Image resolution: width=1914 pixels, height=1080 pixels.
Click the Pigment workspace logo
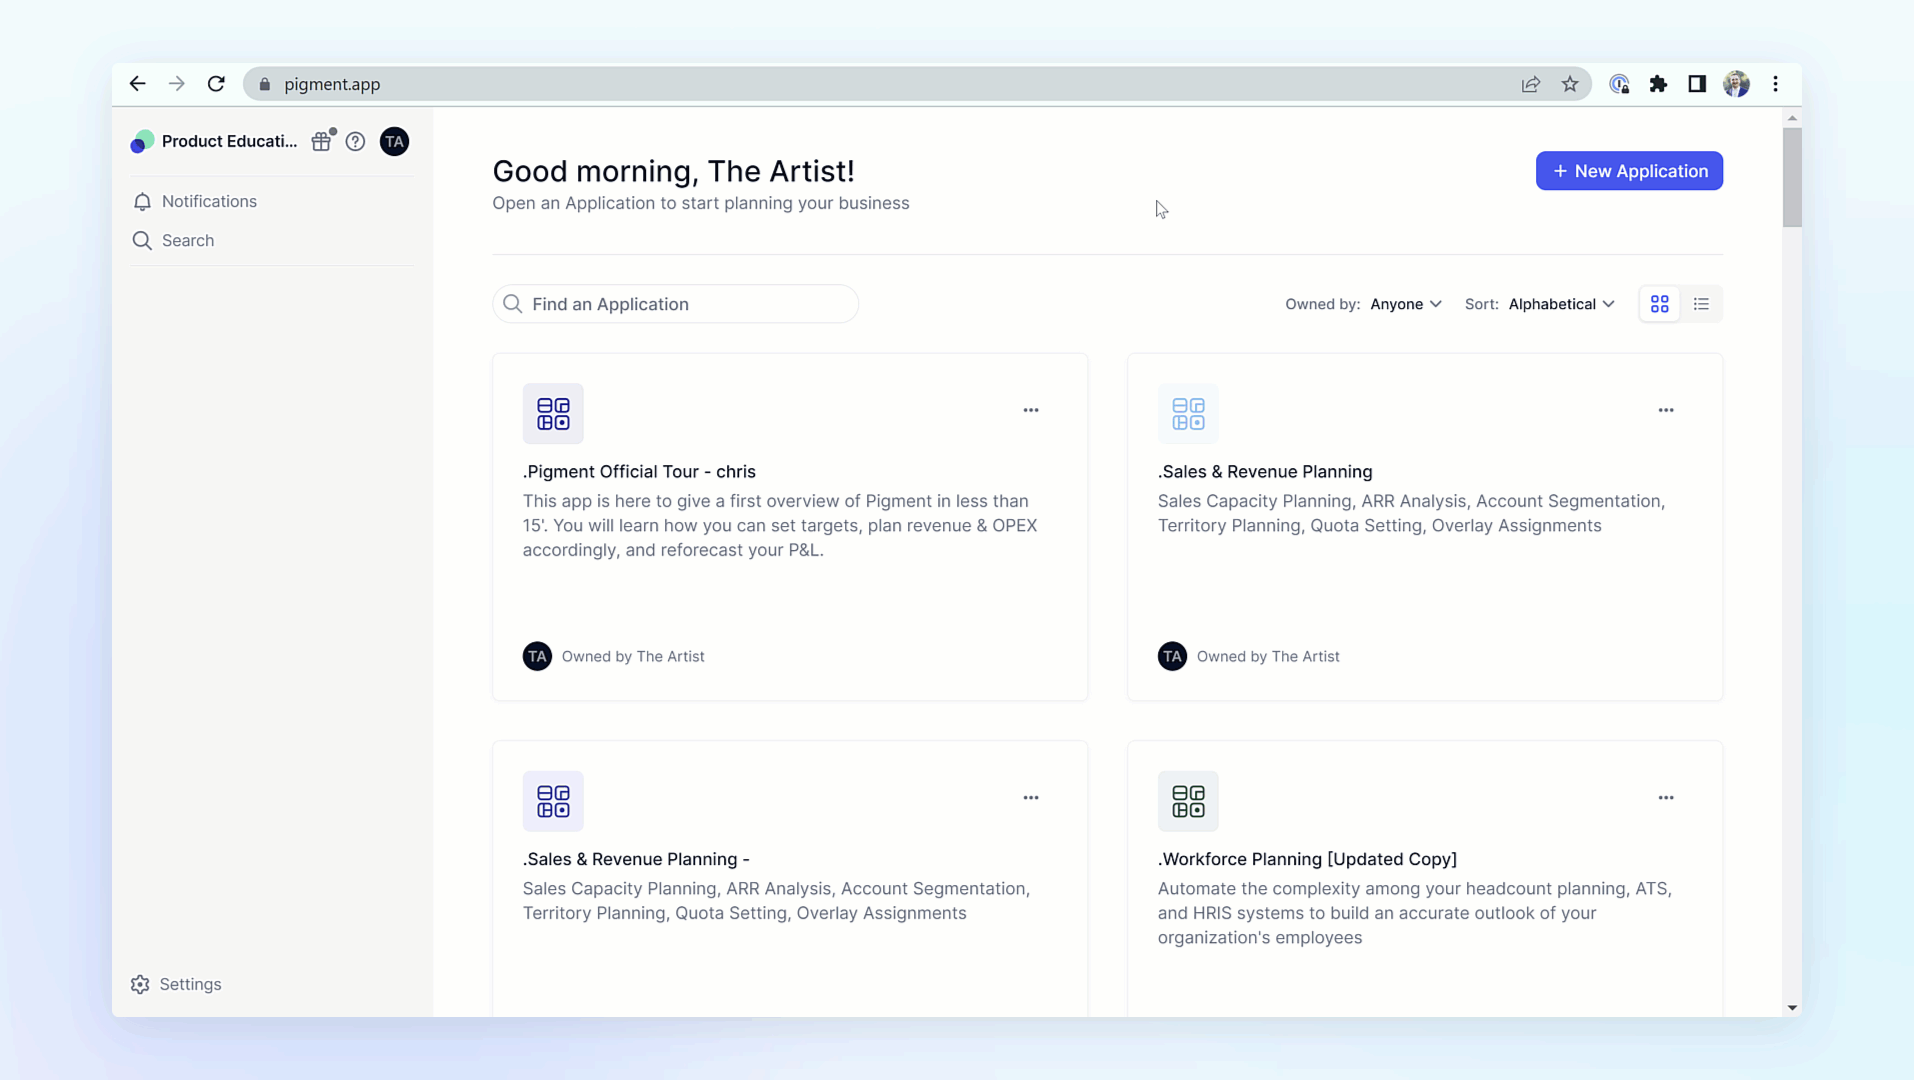click(x=142, y=141)
